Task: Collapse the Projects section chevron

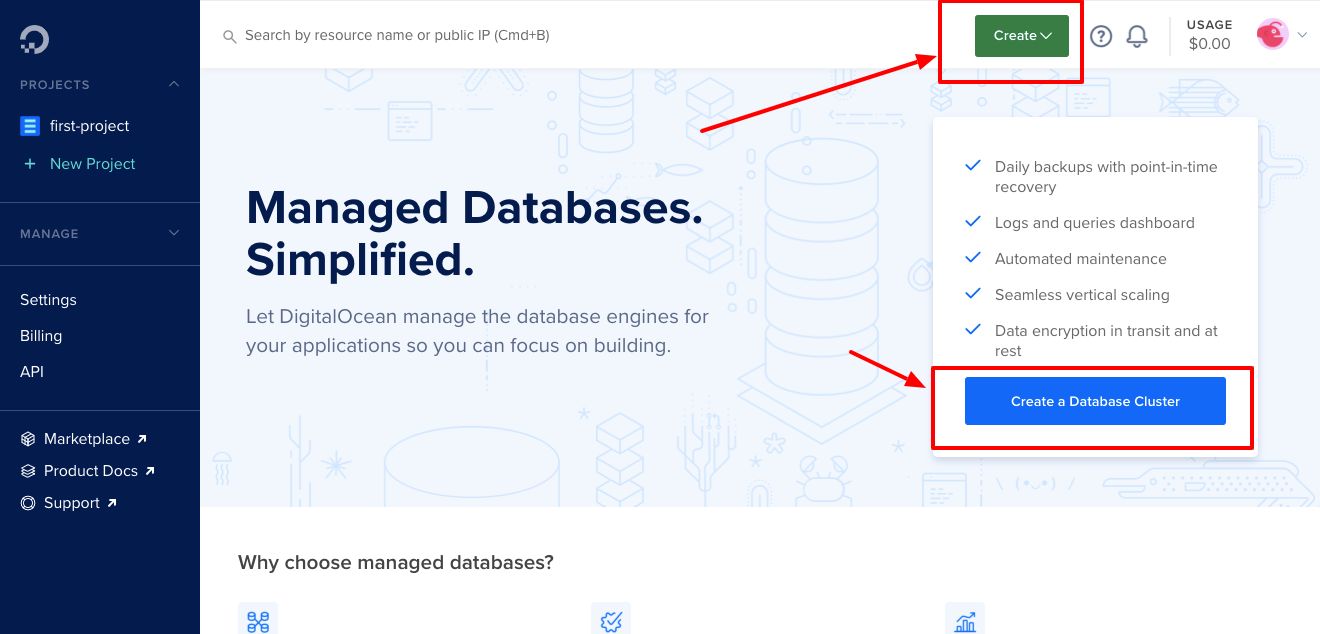Action: [x=174, y=85]
